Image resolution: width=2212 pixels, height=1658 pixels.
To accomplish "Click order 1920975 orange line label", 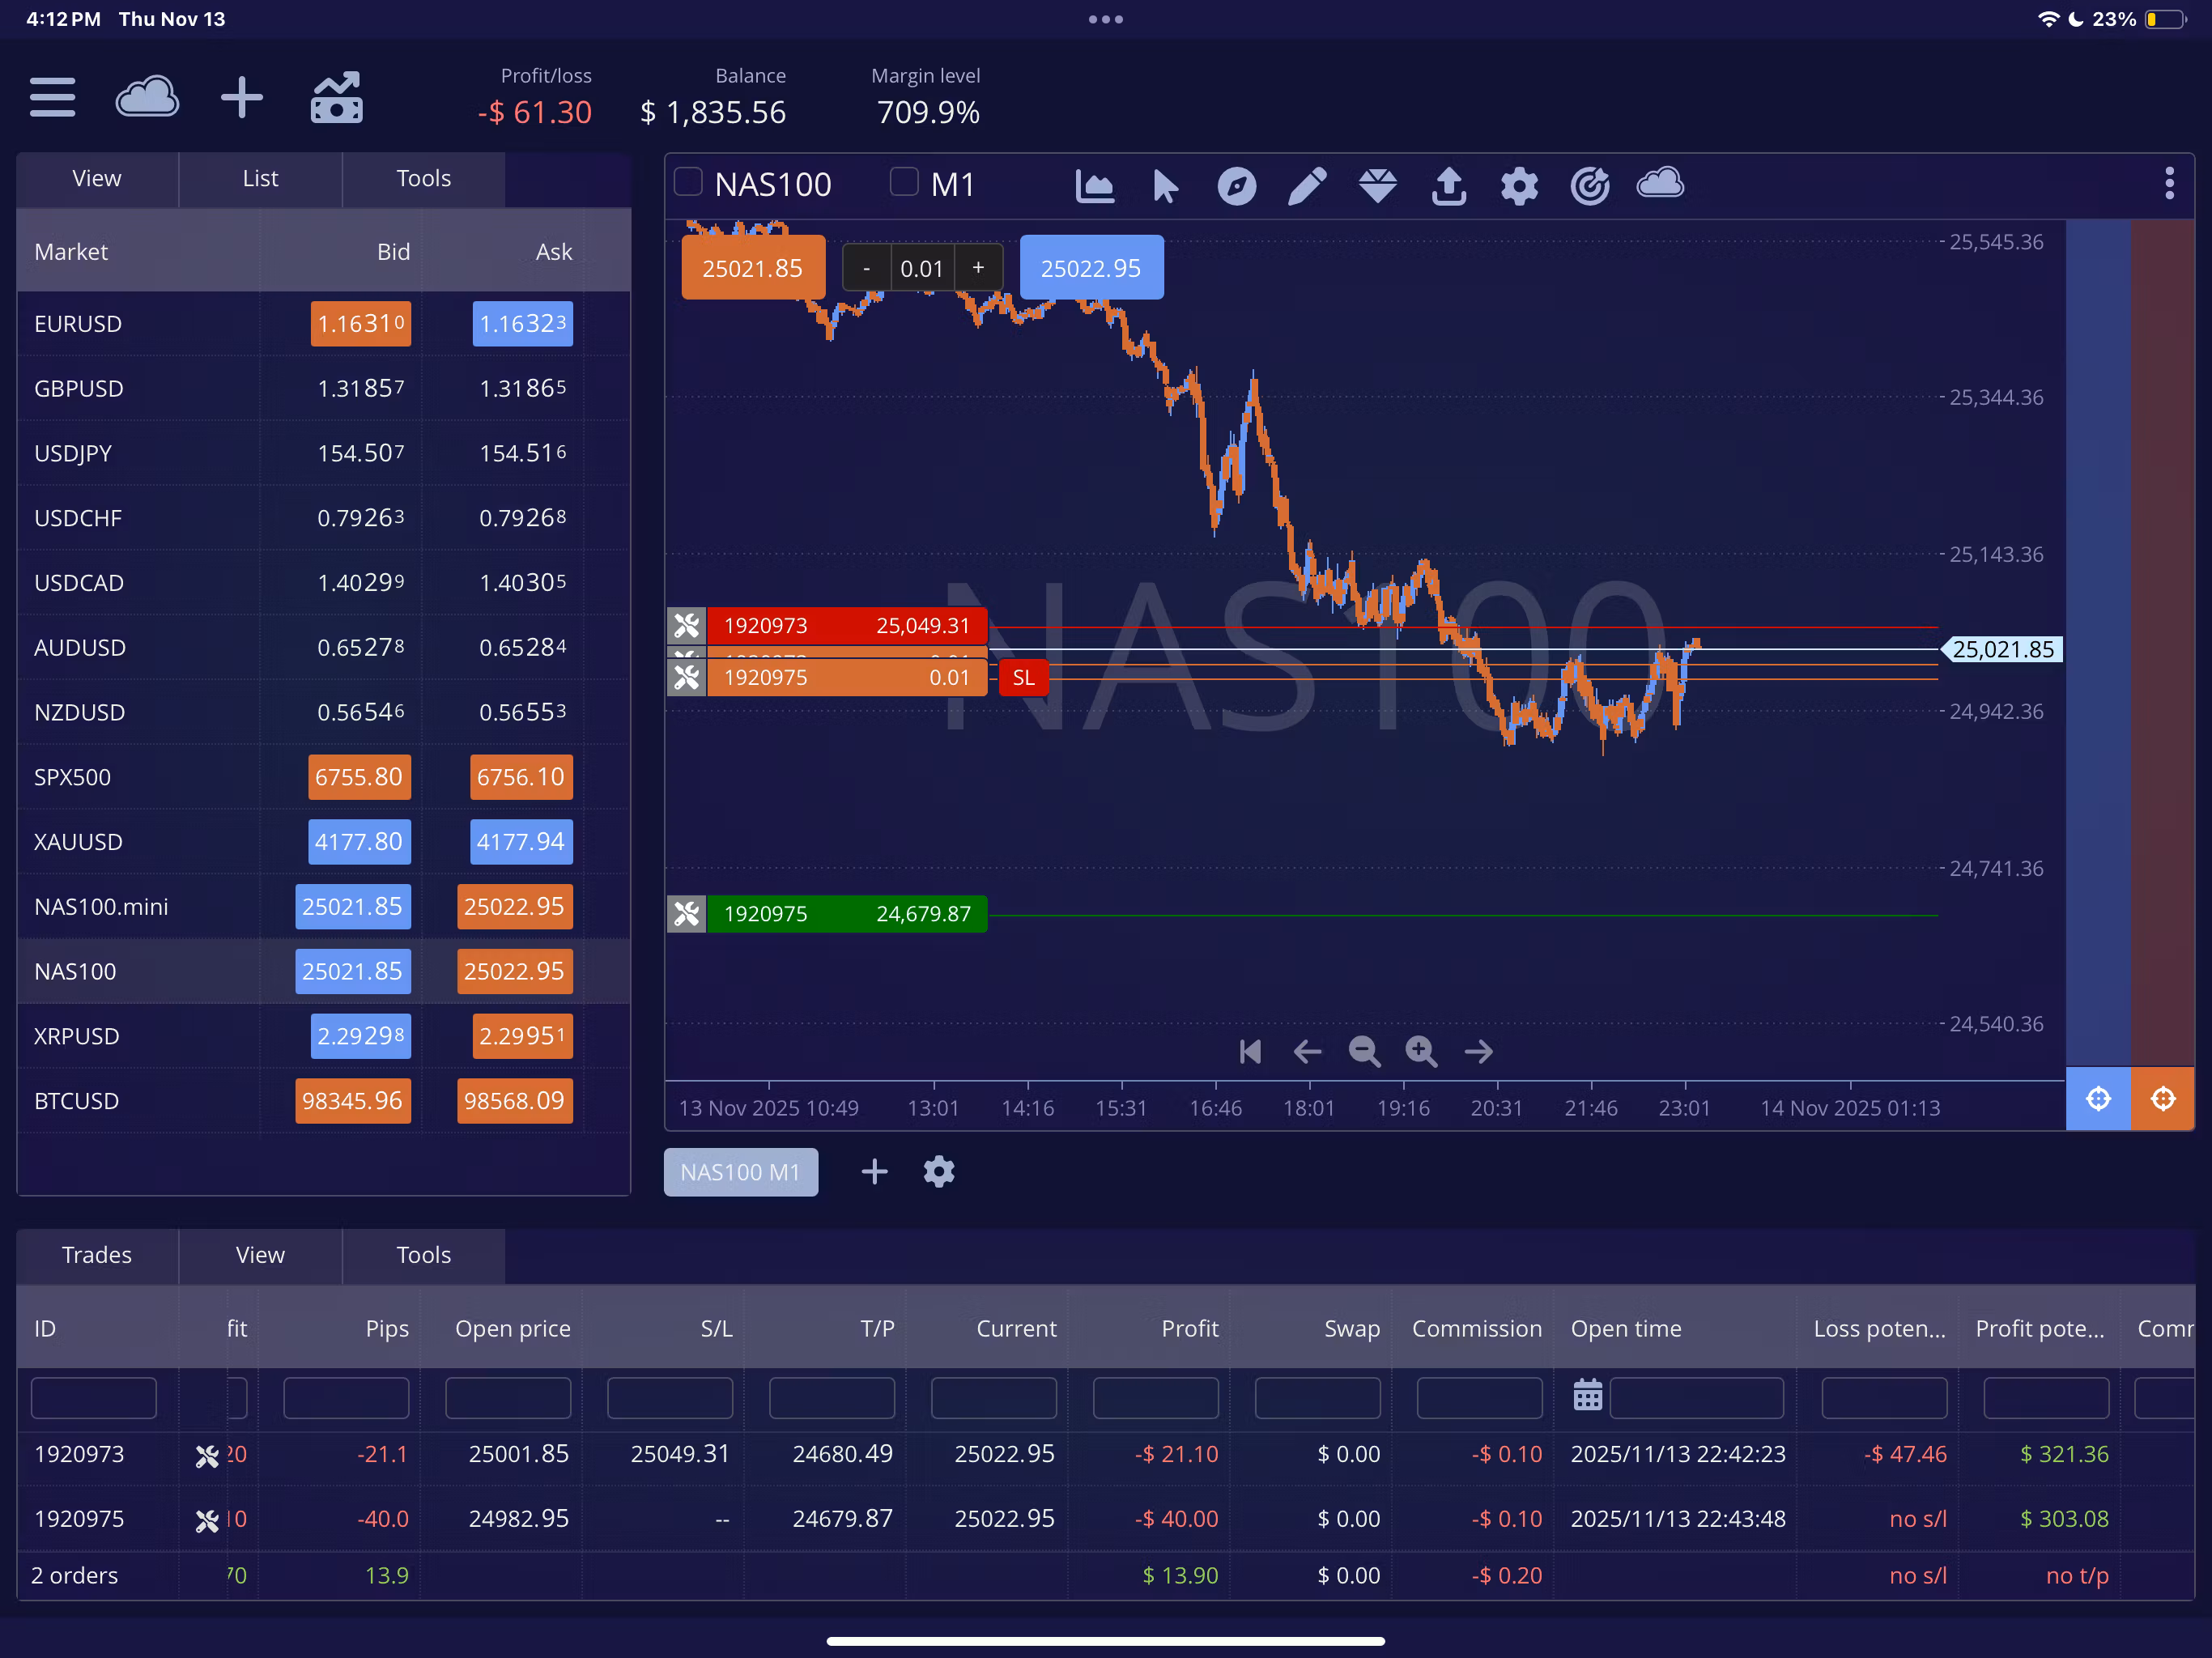I will click(847, 678).
